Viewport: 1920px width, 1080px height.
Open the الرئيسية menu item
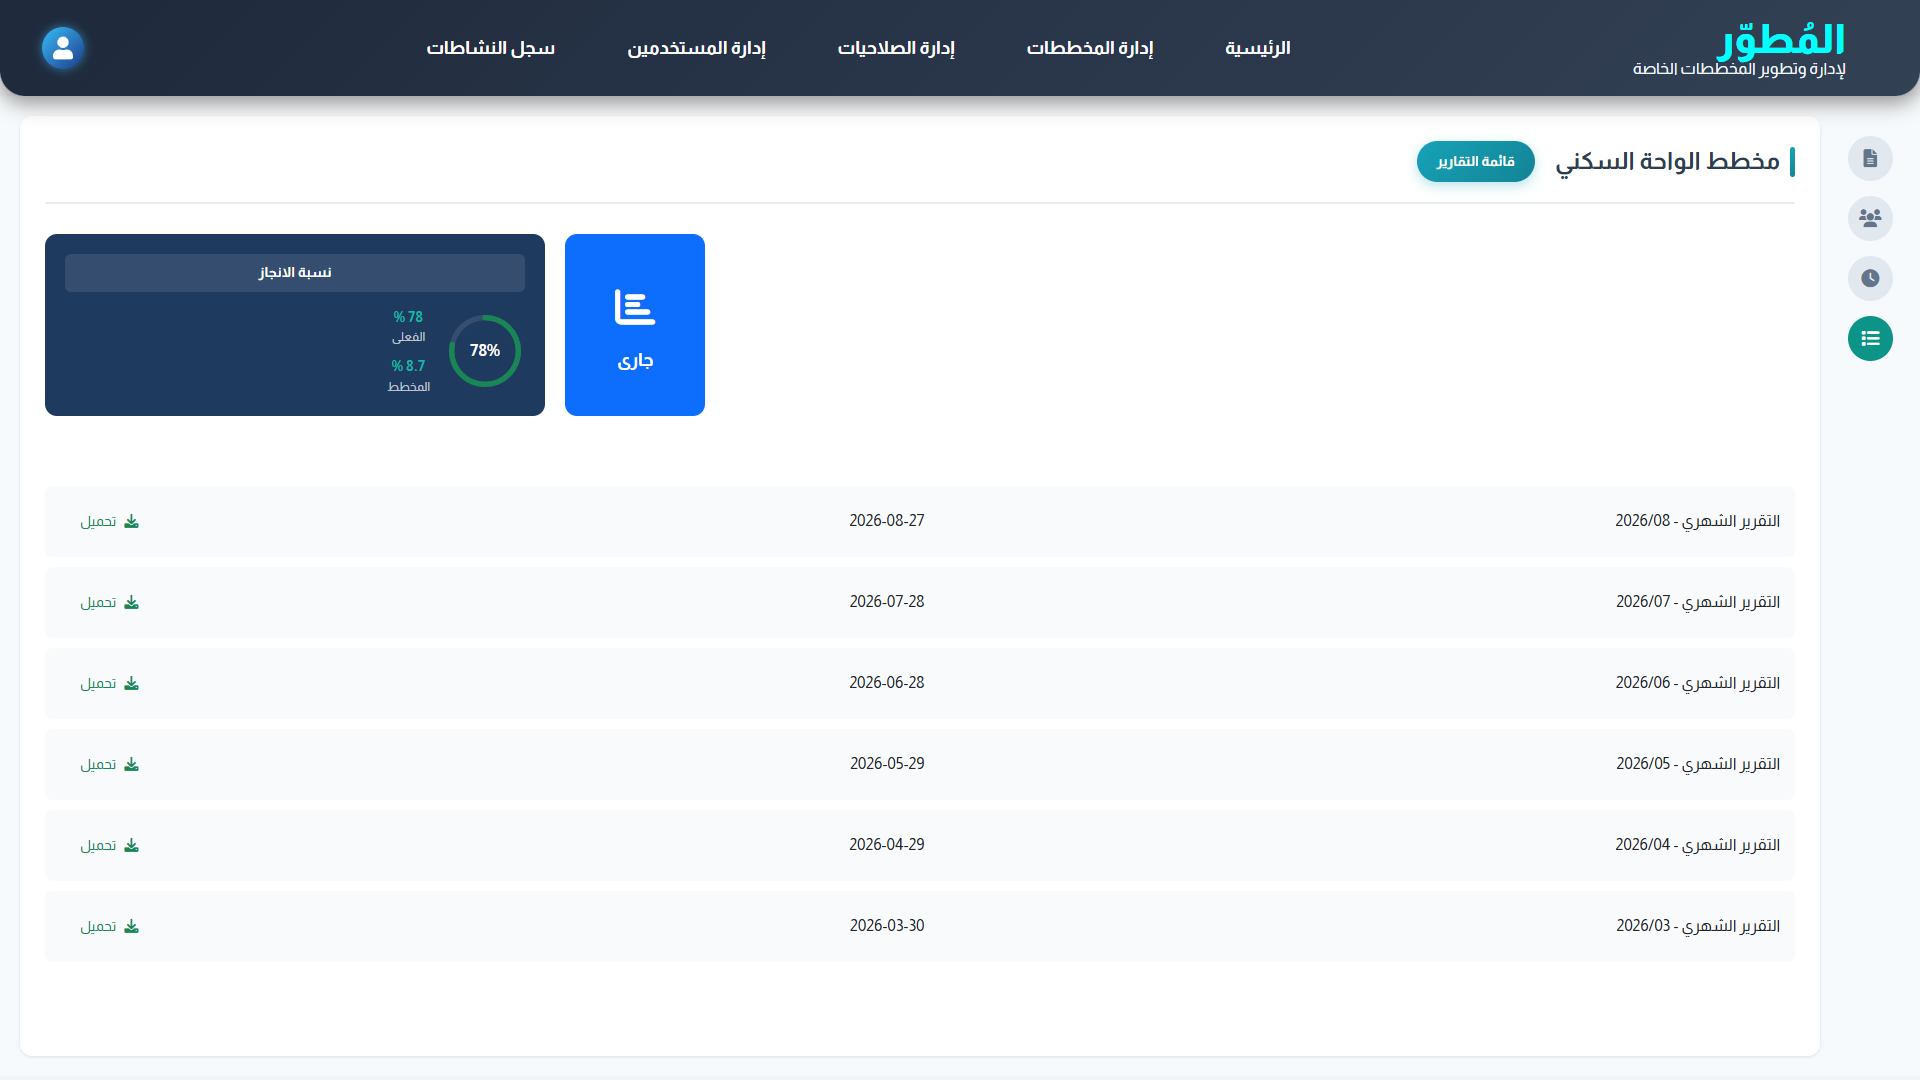(x=1258, y=48)
